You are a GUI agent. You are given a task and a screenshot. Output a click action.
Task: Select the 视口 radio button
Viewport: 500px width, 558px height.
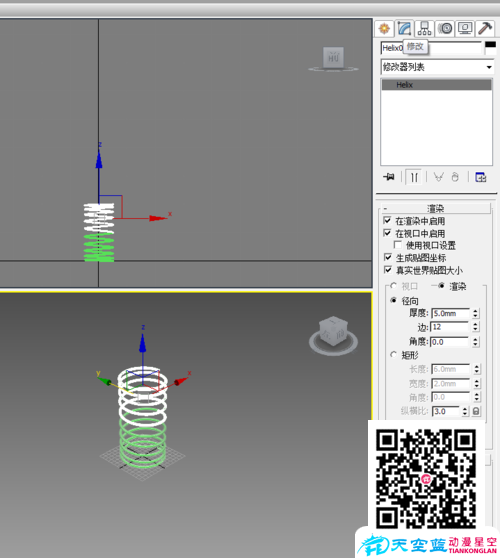393,286
